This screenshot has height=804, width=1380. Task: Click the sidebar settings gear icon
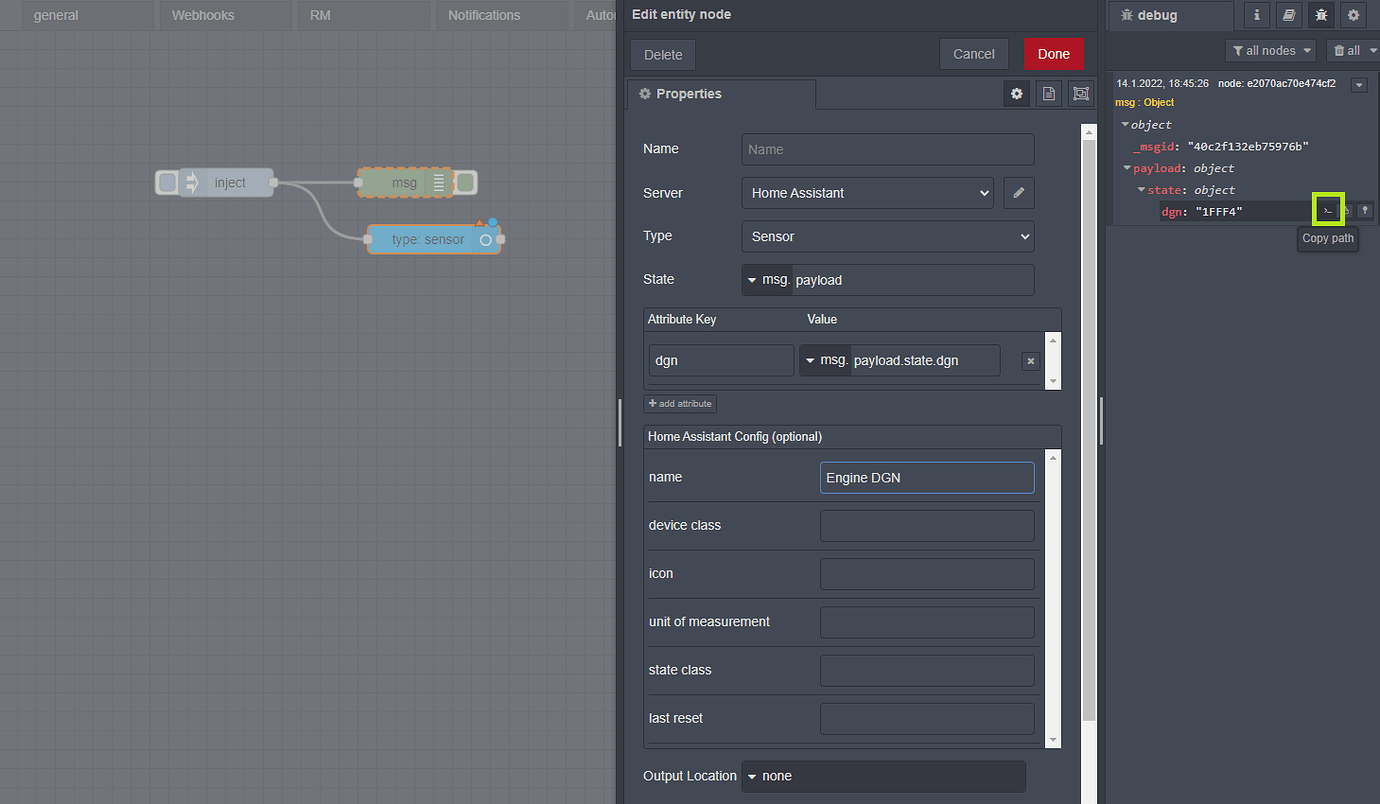(x=1353, y=15)
